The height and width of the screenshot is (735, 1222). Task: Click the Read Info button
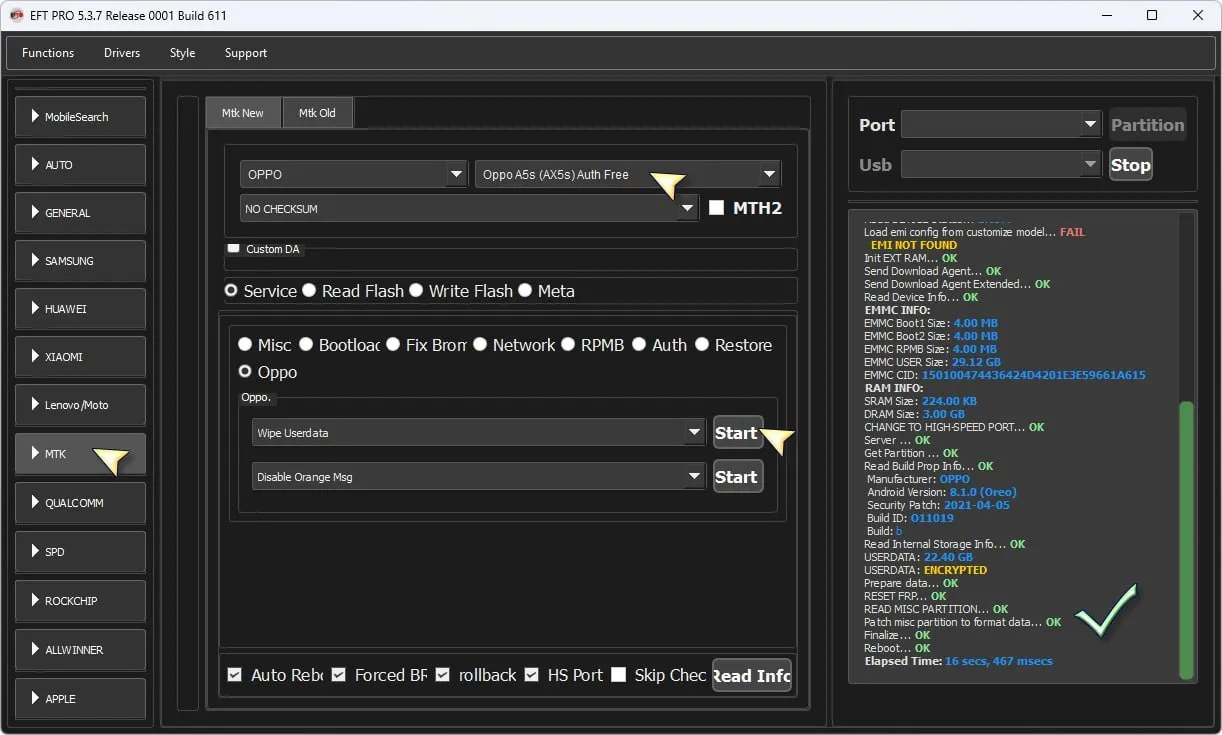[751, 675]
